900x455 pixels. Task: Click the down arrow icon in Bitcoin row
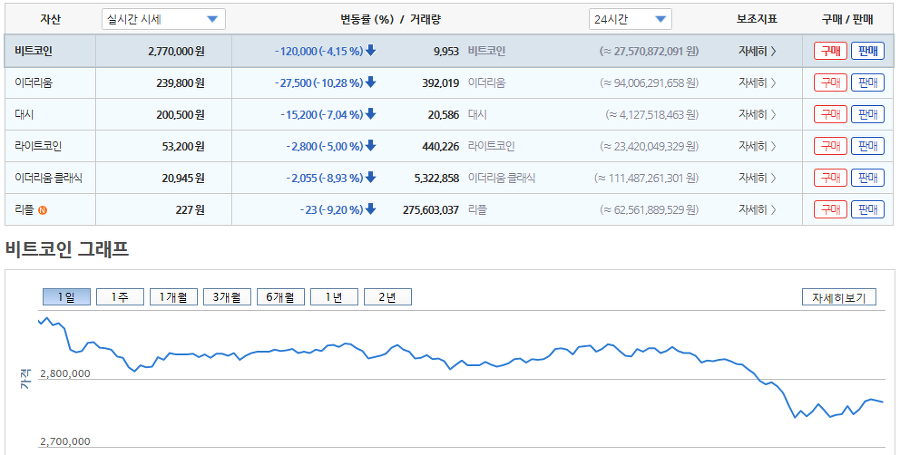(371, 51)
